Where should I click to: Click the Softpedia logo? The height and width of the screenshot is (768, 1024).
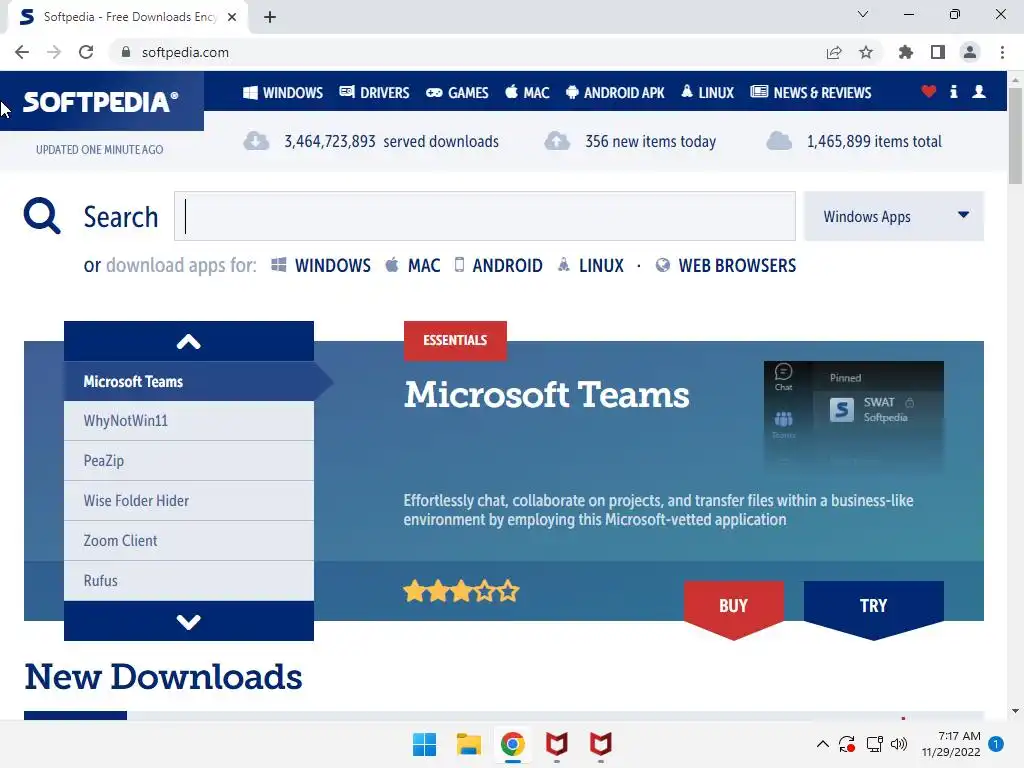[100, 102]
